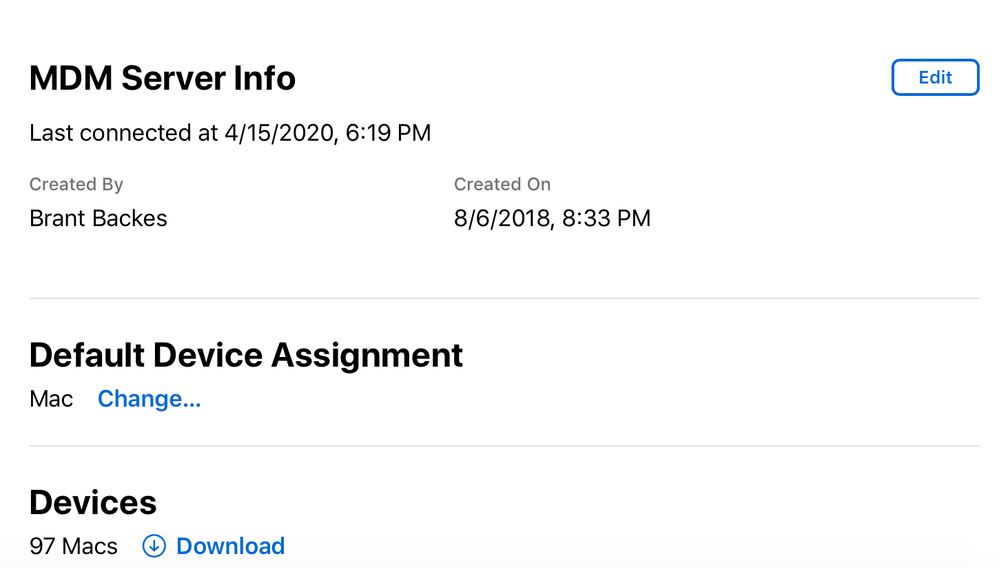Click the Edit button for MDM server
Screen dimensions: 999x568
click(x=935, y=78)
